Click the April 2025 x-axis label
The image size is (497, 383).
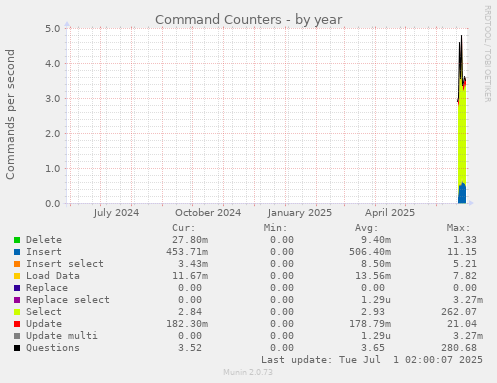390,213
